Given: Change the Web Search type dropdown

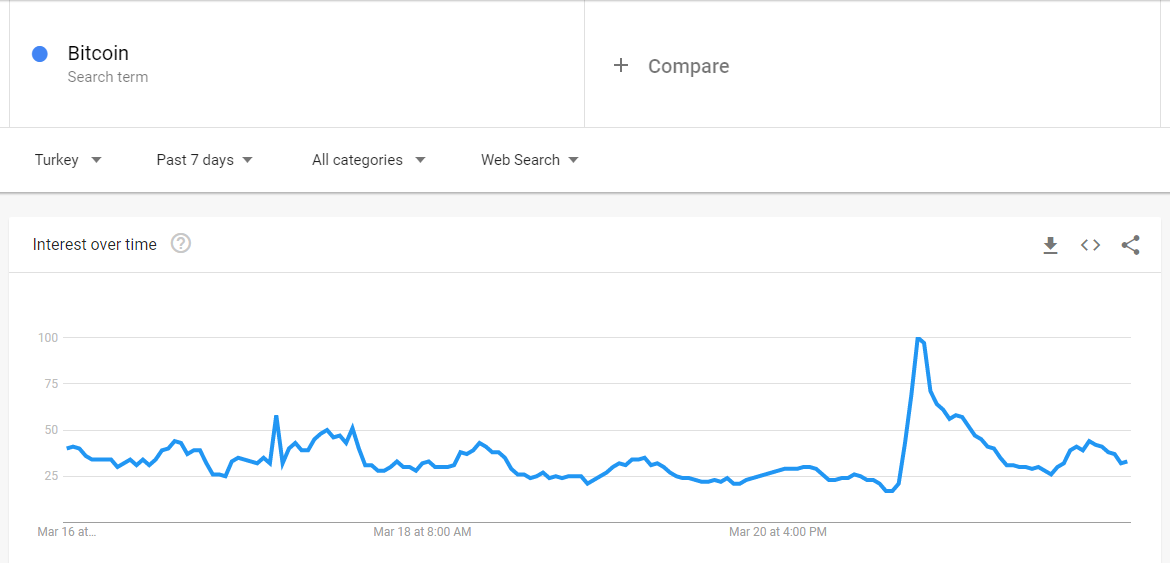Looking at the screenshot, I should point(529,160).
